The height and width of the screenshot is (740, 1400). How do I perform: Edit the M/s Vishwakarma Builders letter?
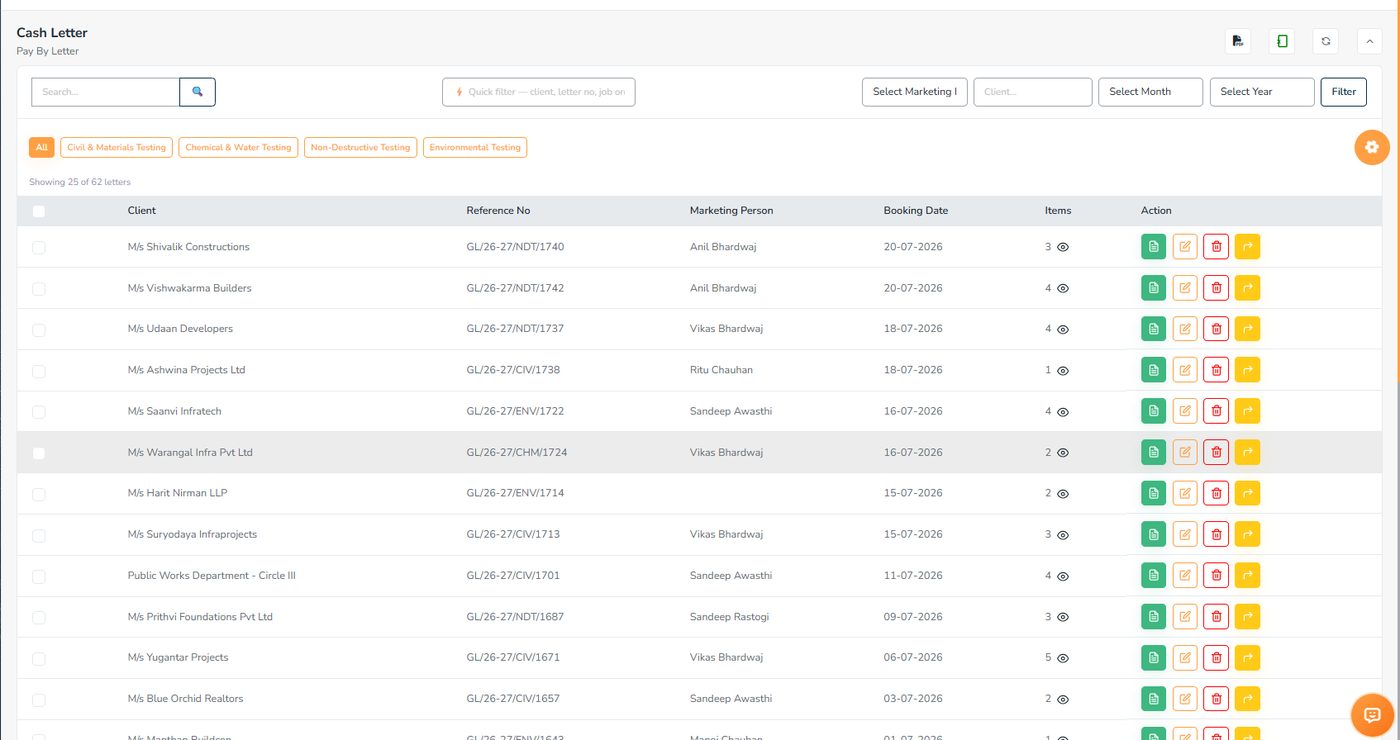tap(1185, 288)
